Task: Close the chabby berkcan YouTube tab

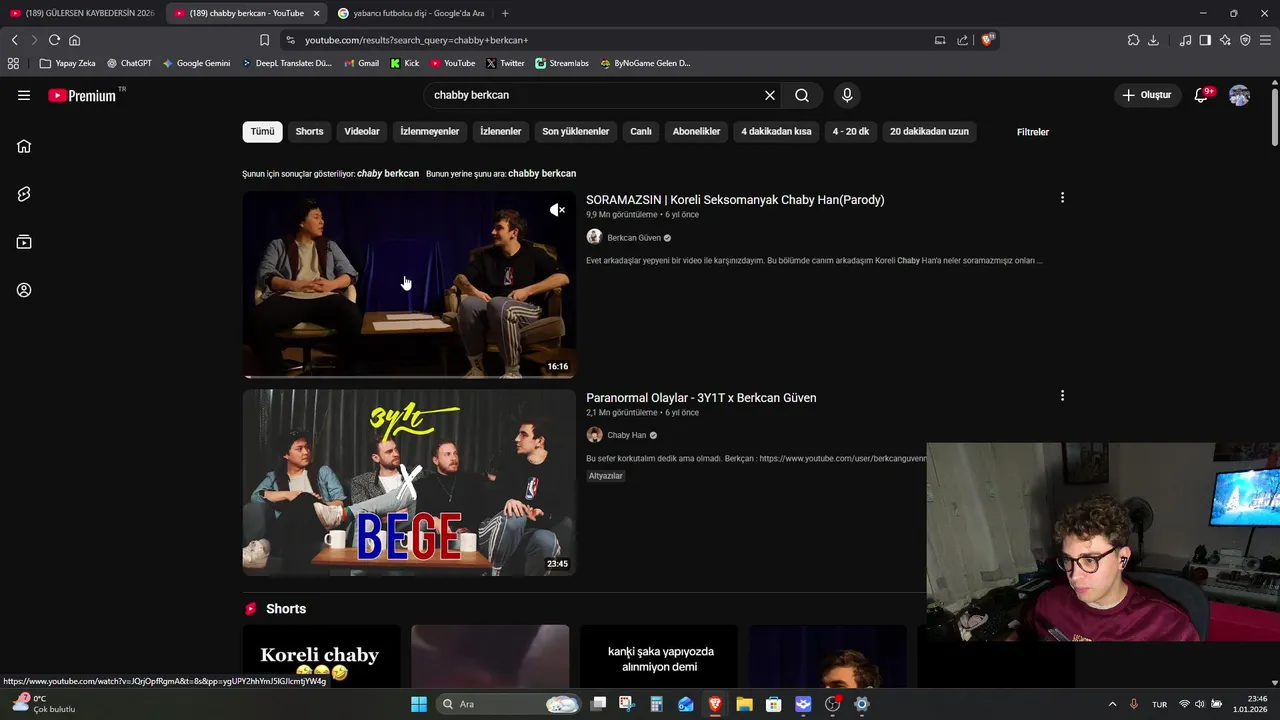Action: (317, 13)
